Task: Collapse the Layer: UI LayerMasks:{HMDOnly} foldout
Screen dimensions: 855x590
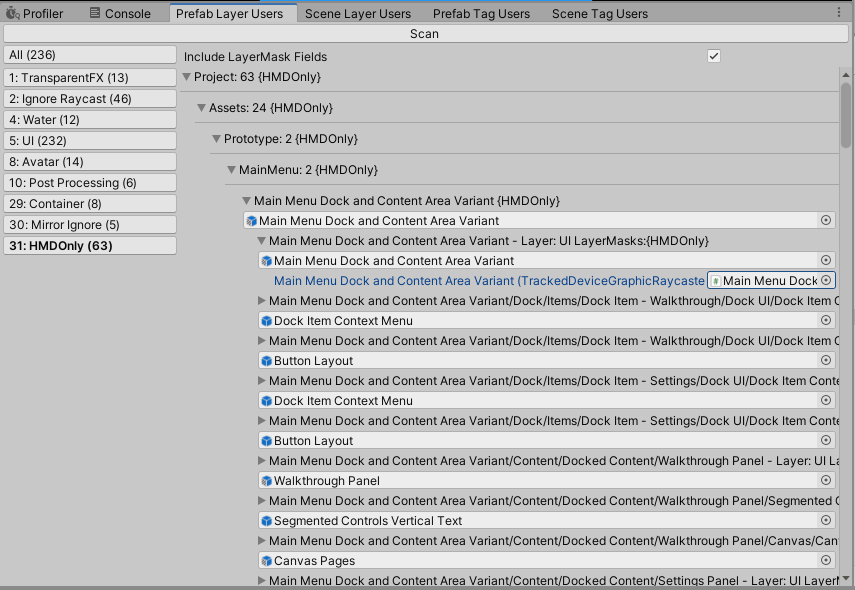Action: point(261,240)
